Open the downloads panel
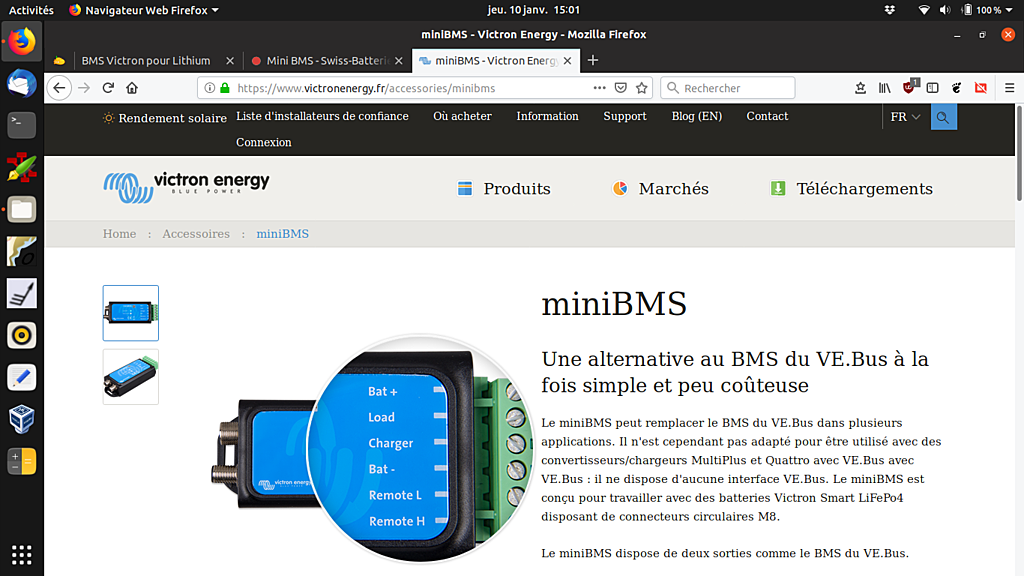The image size is (1024, 576). (x=860, y=88)
